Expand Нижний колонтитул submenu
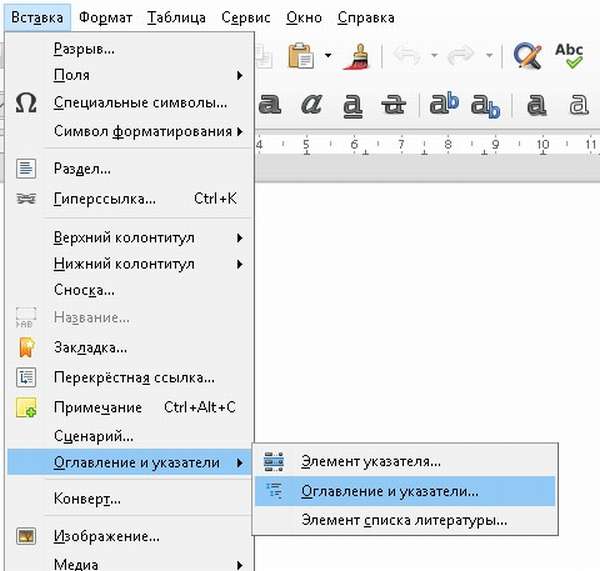Image resolution: width=600 pixels, height=571 pixels. tap(129, 264)
